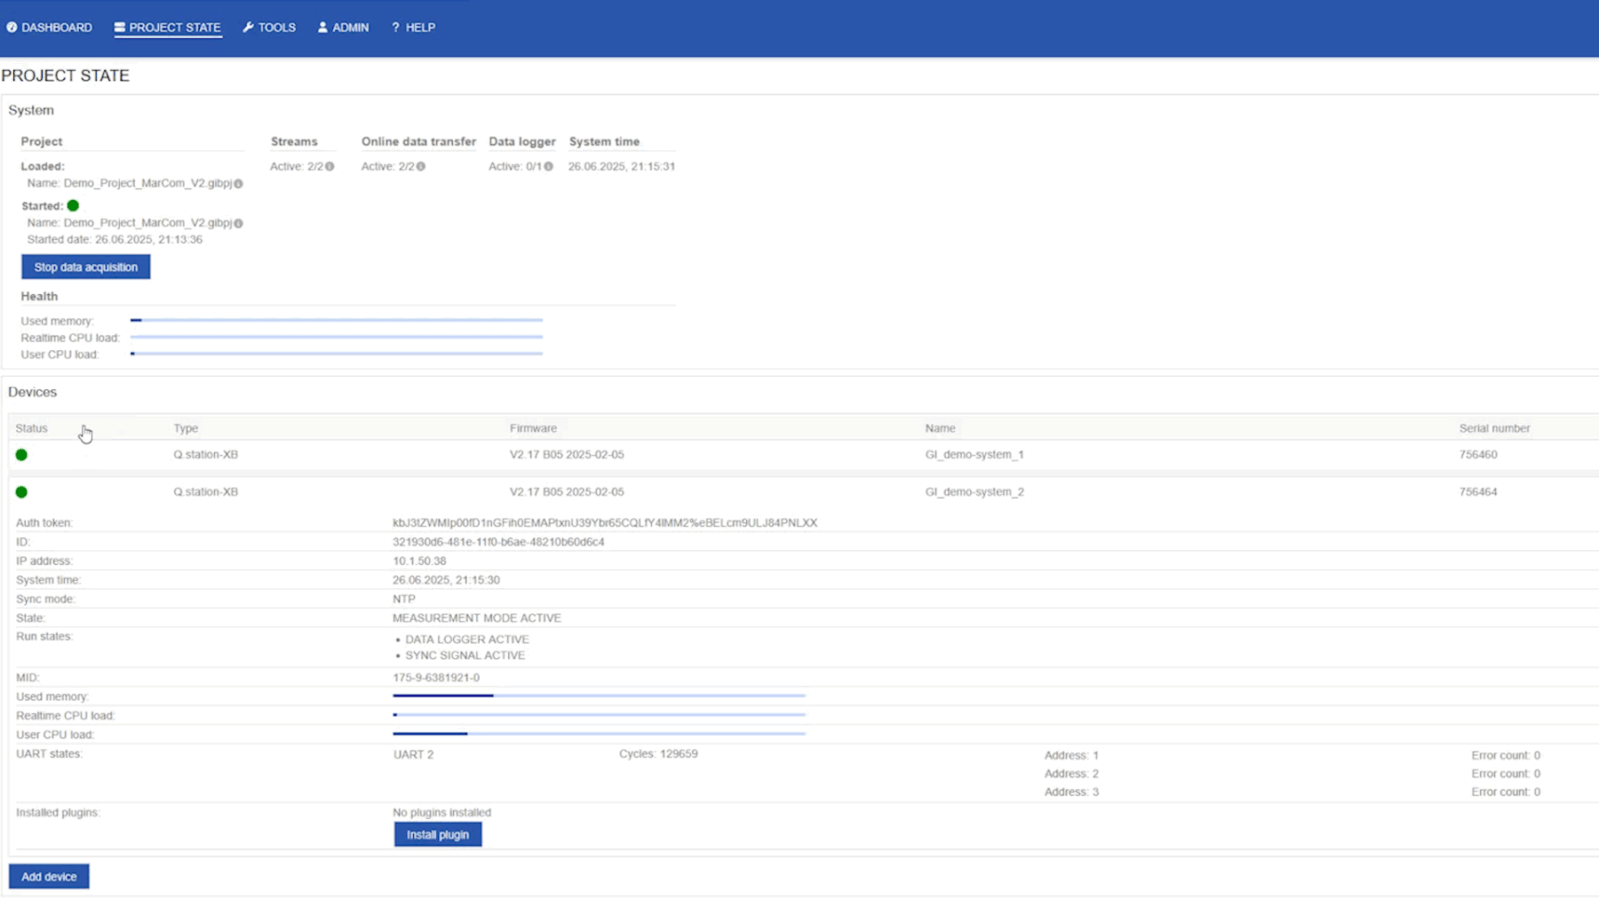Select the device Auth token text

click(x=605, y=523)
